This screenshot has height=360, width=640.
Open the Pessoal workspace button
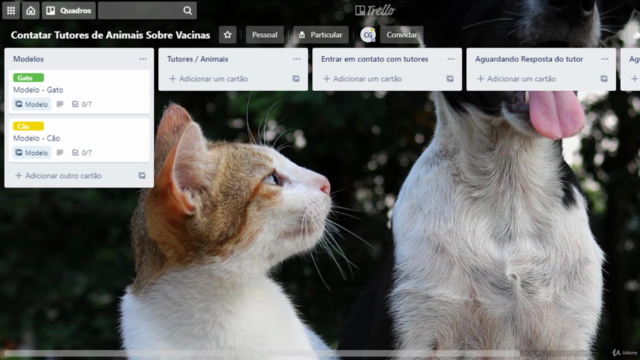(264, 35)
